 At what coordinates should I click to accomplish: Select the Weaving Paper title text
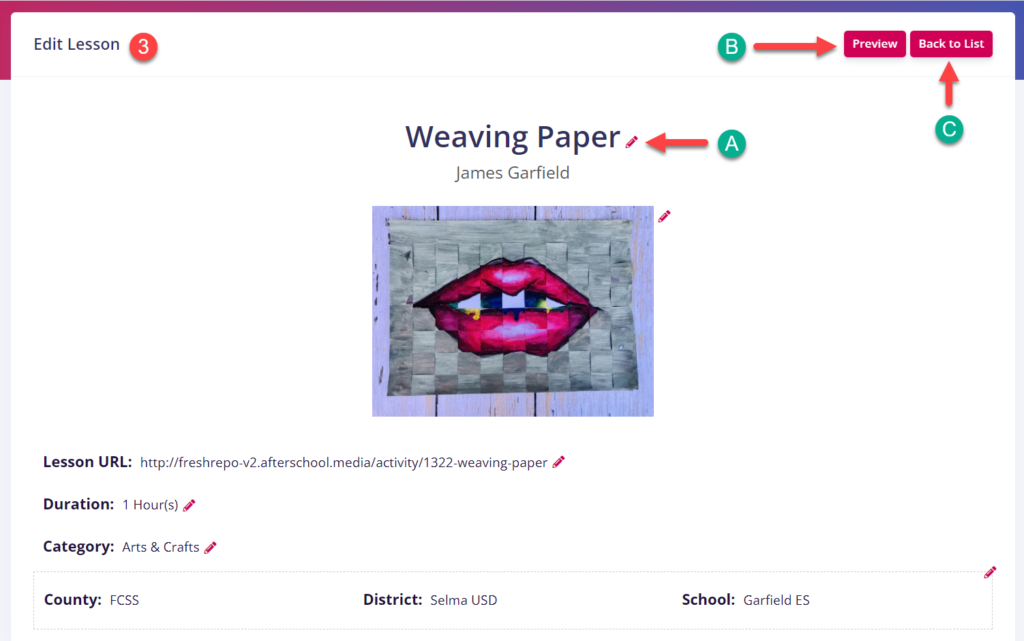(513, 137)
